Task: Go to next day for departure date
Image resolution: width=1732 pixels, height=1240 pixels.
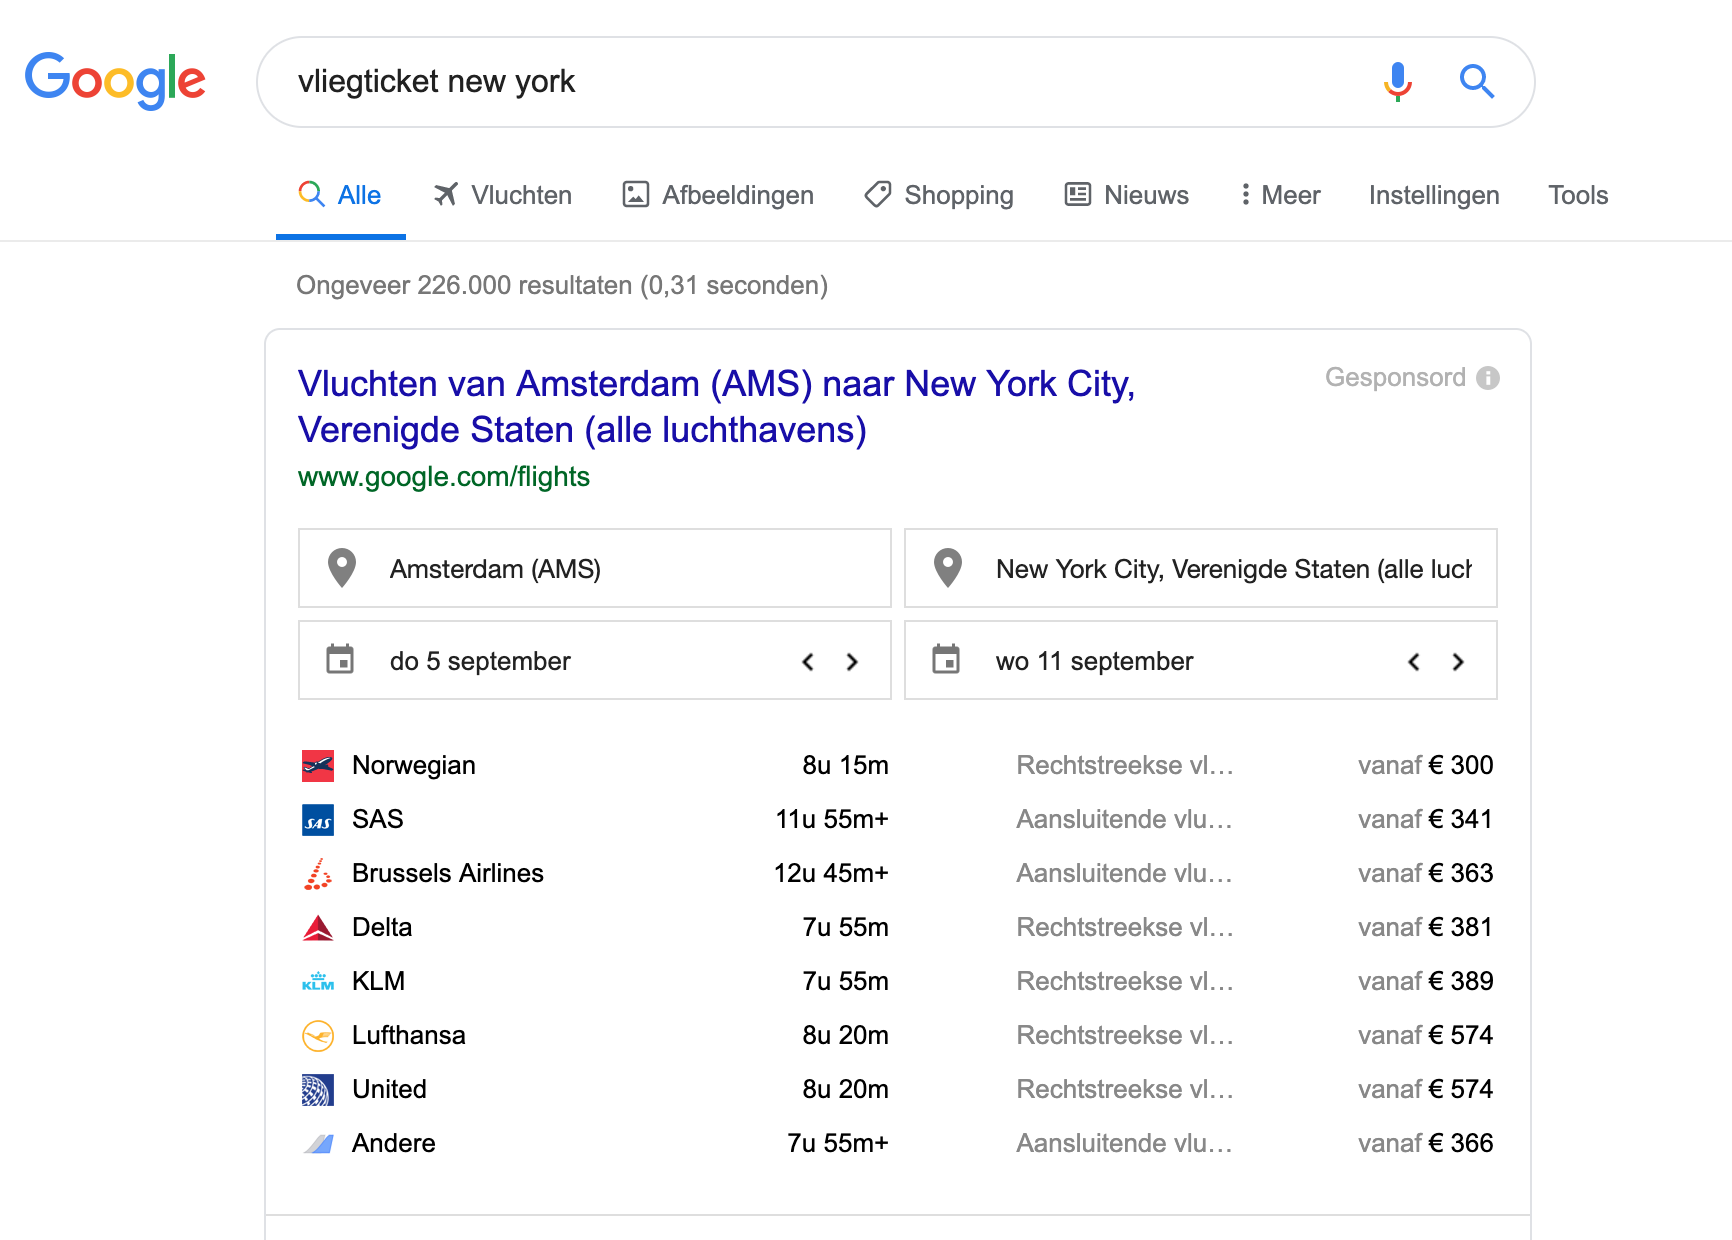Action: coord(852,662)
